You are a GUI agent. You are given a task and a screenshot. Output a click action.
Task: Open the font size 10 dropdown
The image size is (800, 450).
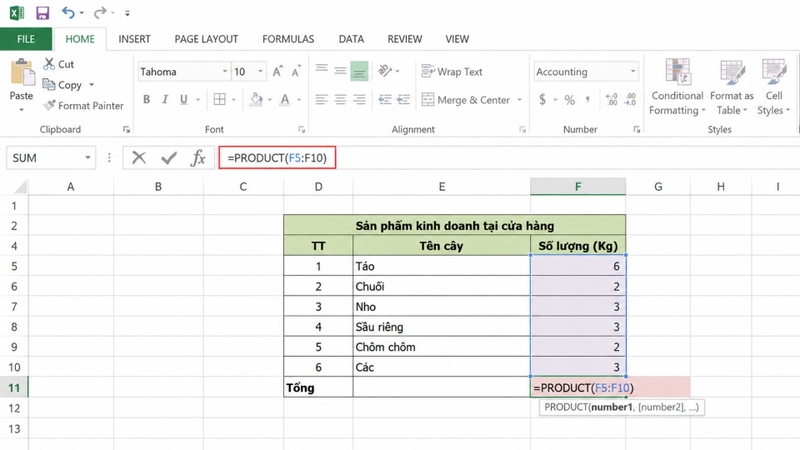(x=260, y=71)
